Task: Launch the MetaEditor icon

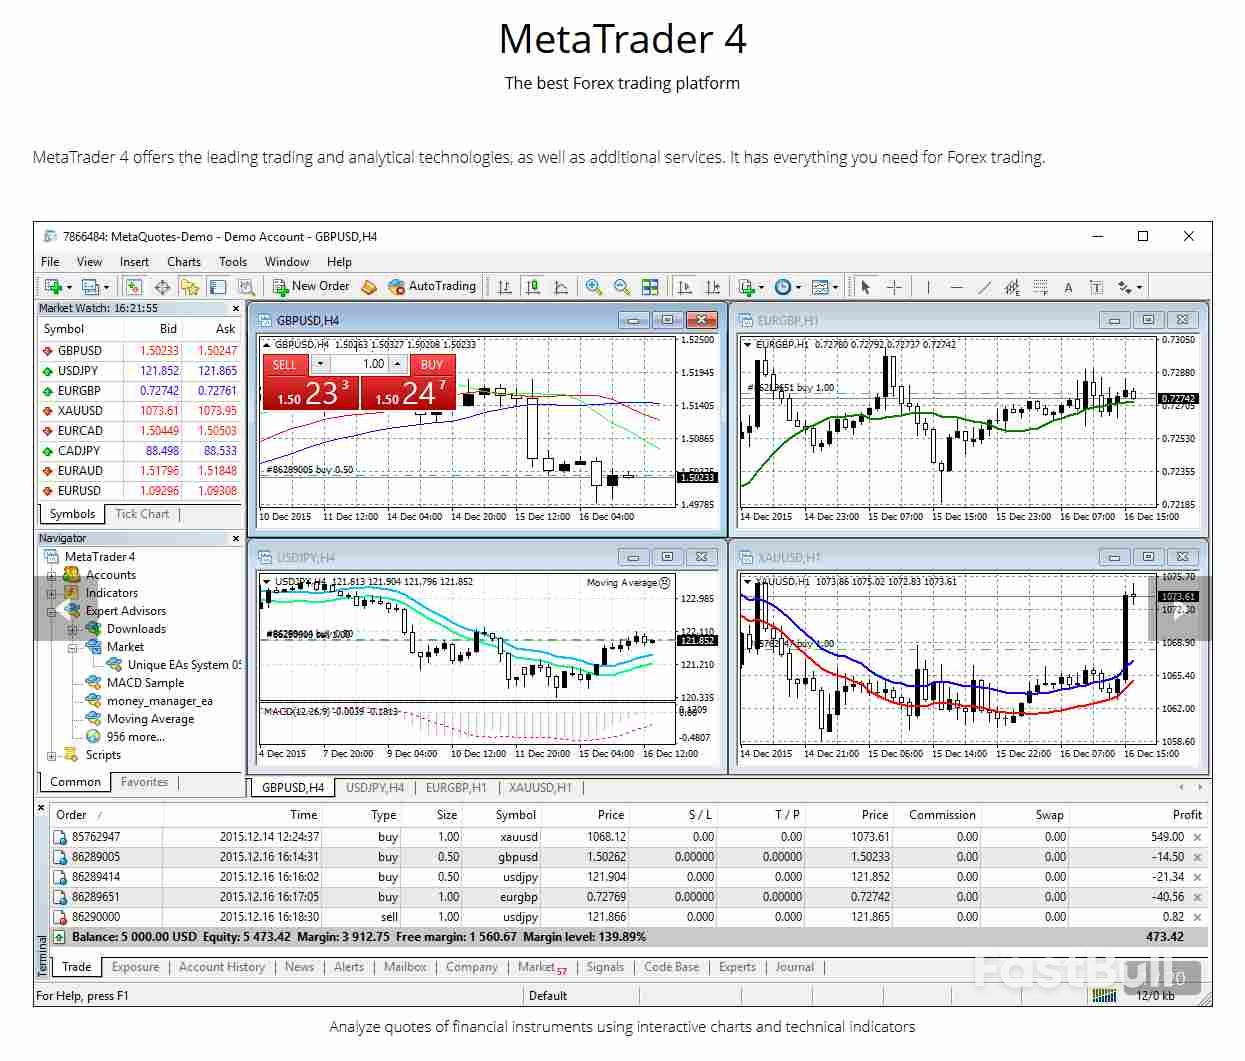Action: point(369,287)
